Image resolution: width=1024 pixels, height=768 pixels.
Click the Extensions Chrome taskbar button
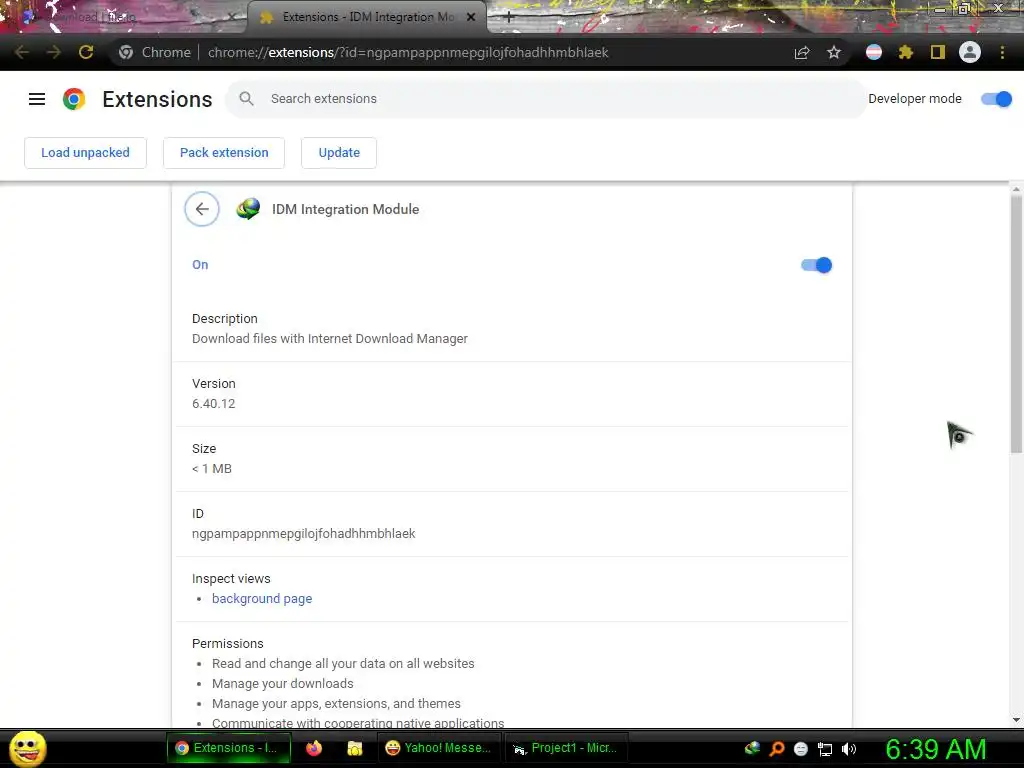click(229, 748)
